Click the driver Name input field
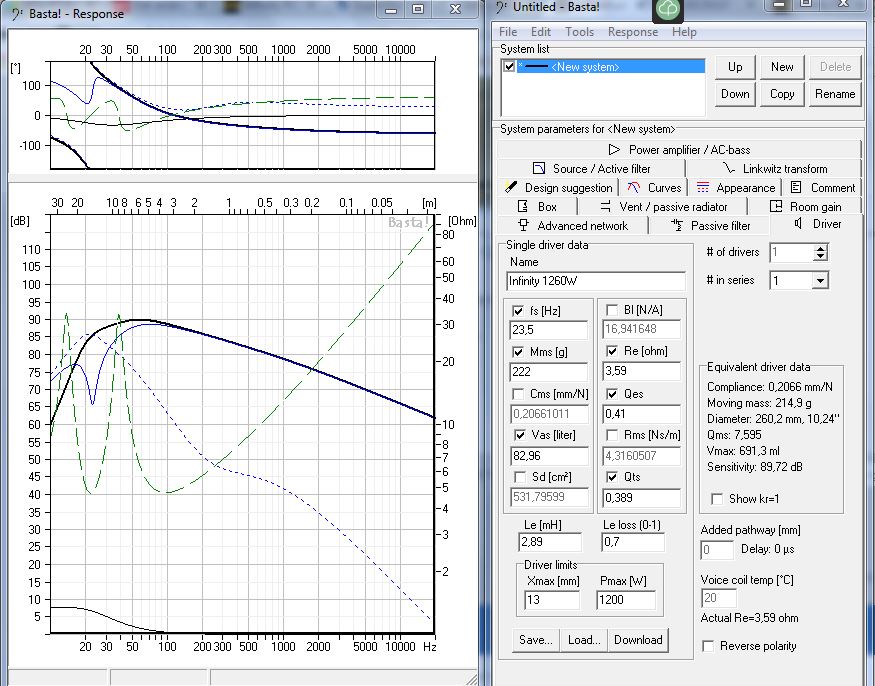The width and height of the screenshot is (875, 686). click(x=596, y=281)
